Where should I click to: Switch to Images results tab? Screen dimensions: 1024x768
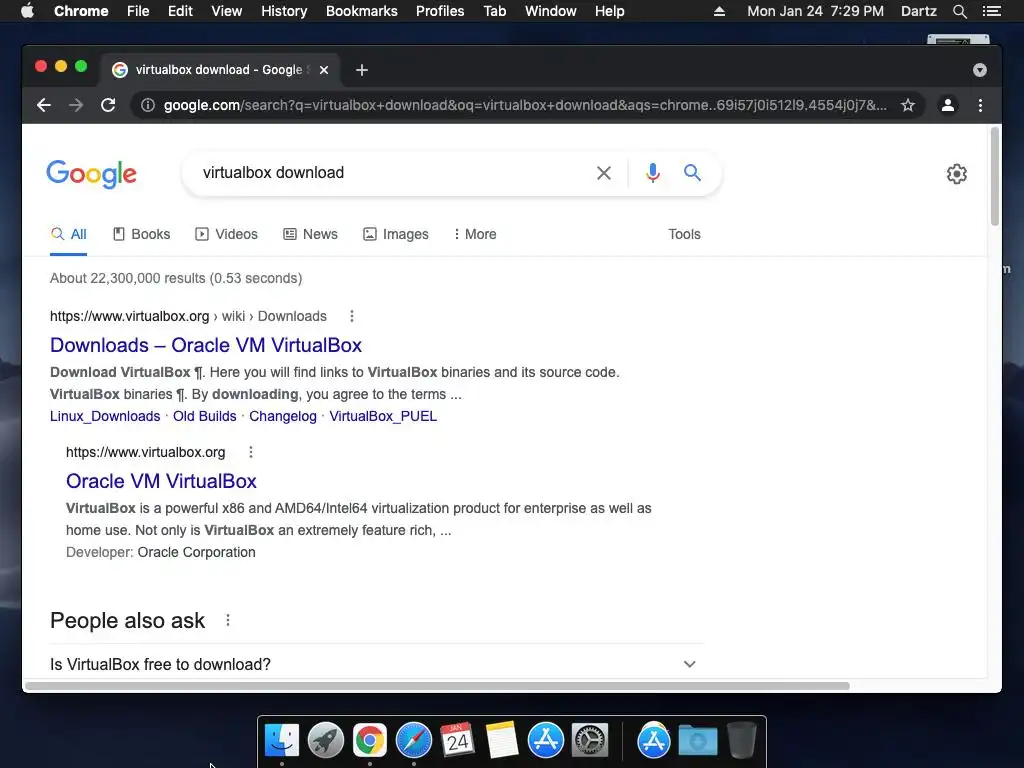pos(396,234)
